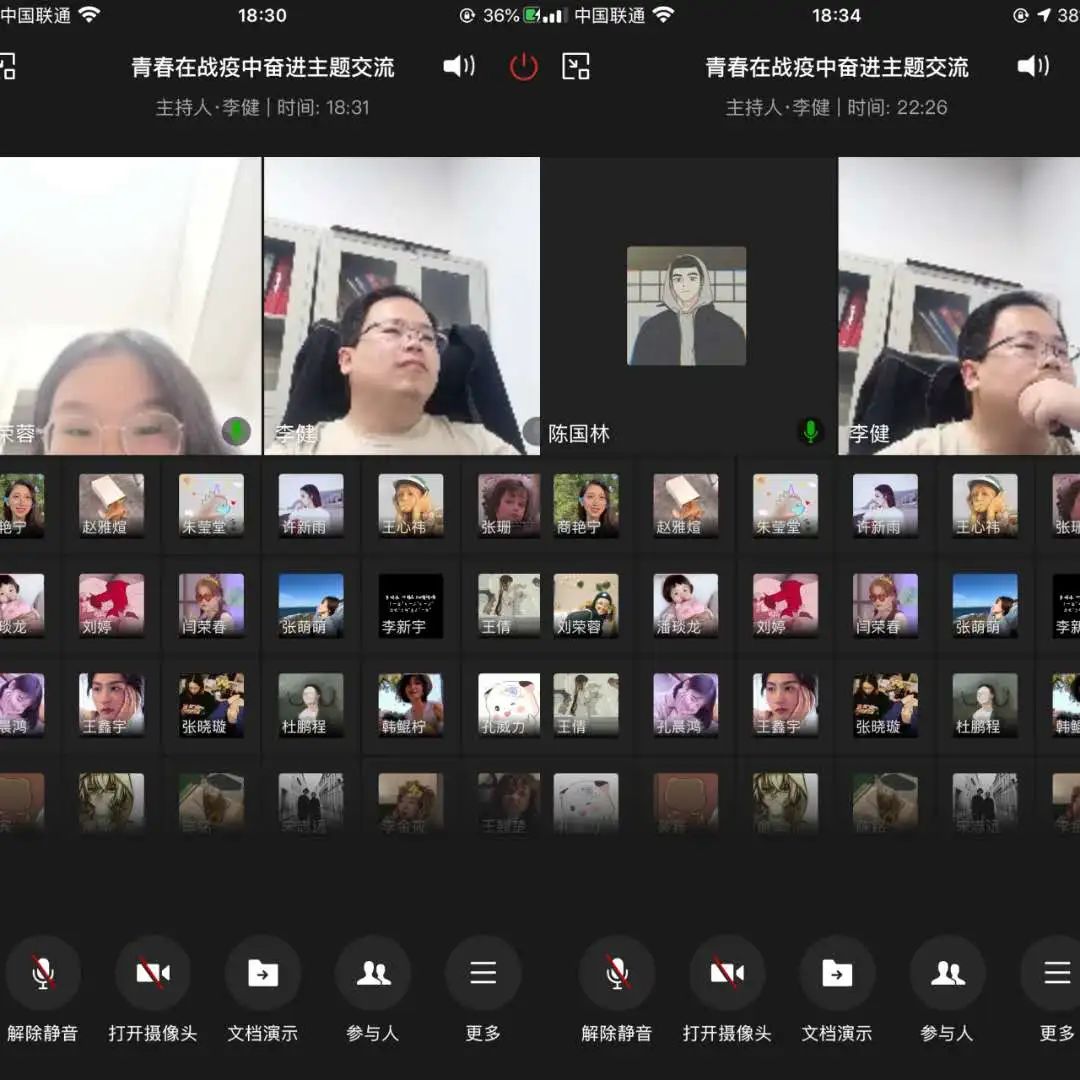1080x1080 pixels.
Task: Open 参与人 participants list in right screenshot
Action: coord(947,973)
